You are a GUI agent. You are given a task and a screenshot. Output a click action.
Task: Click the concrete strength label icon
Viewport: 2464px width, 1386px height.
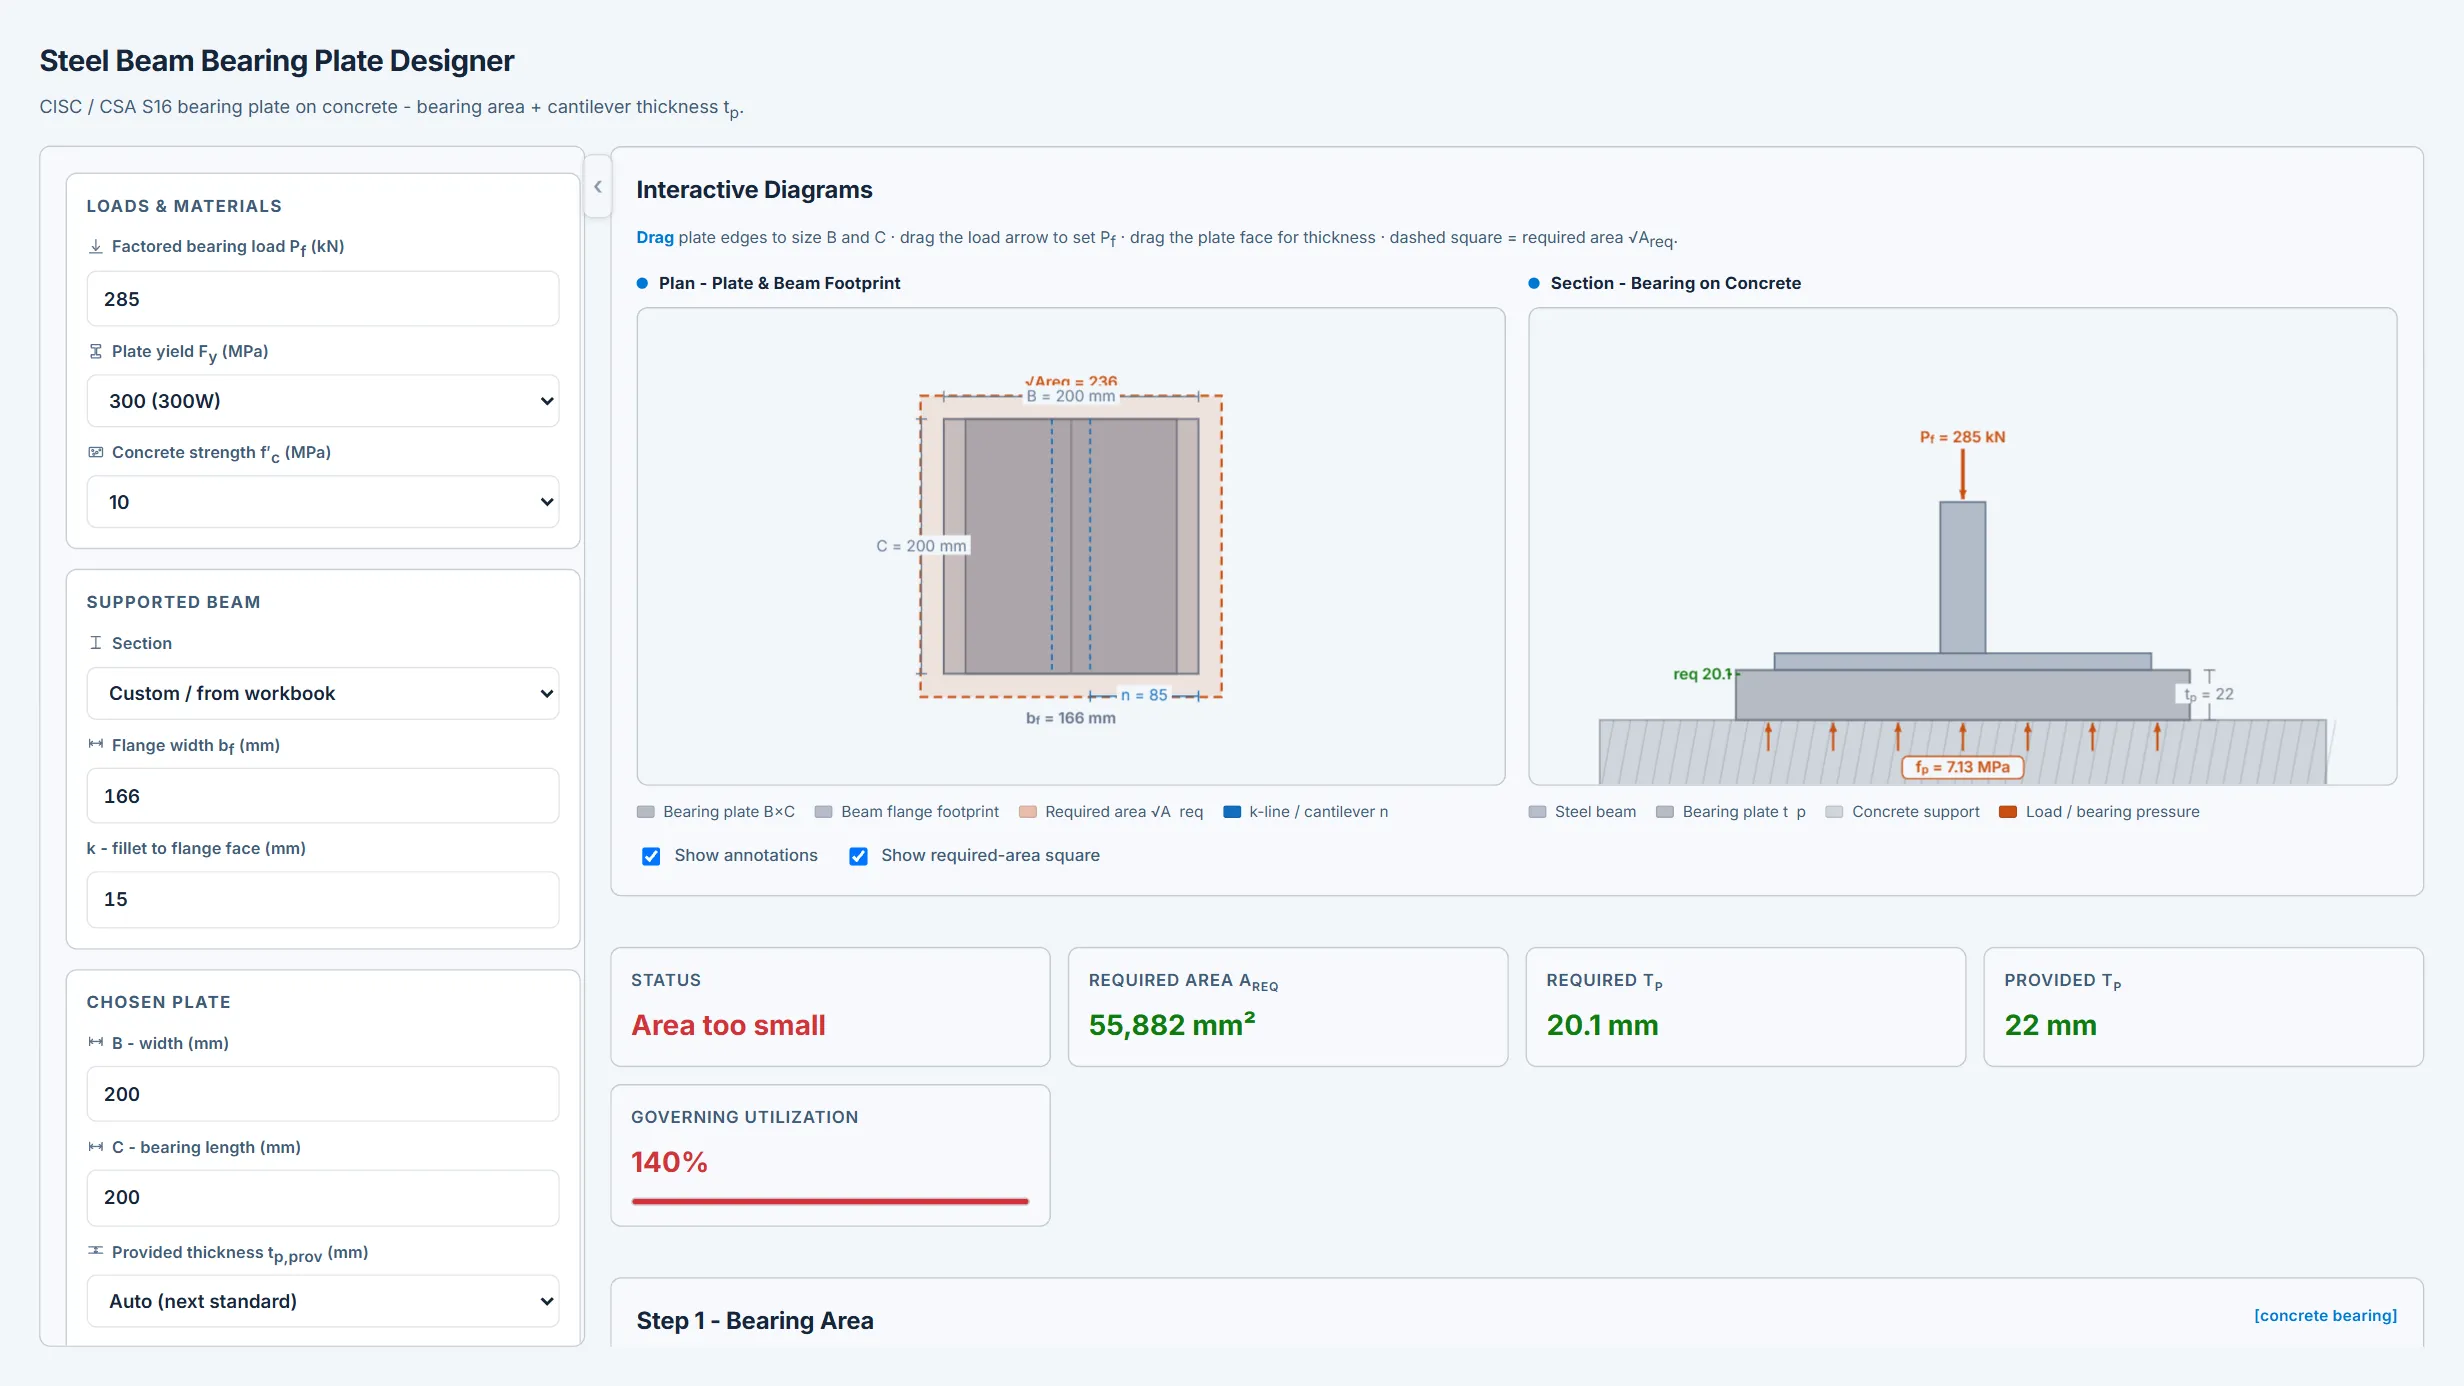tap(96, 452)
